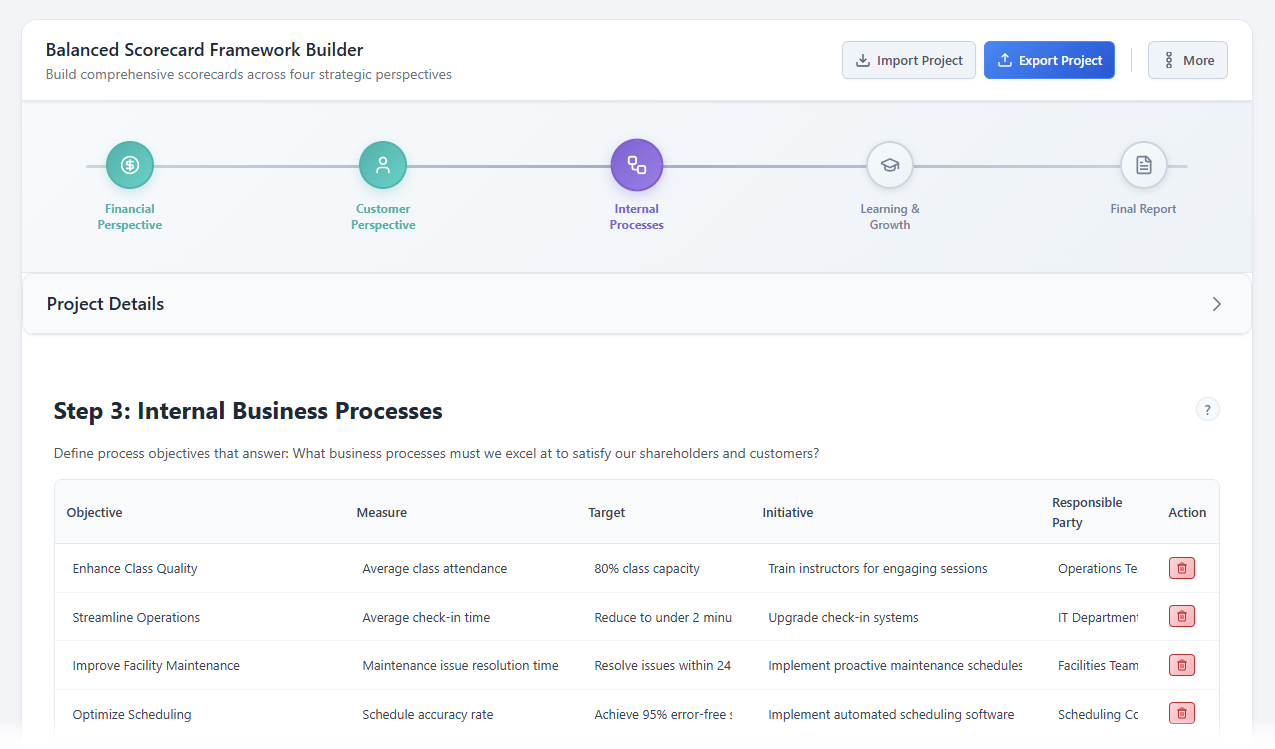Select the Maintenance issue resolution time cell
This screenshot has height=749, width=1275.
[x=460, y=664]
